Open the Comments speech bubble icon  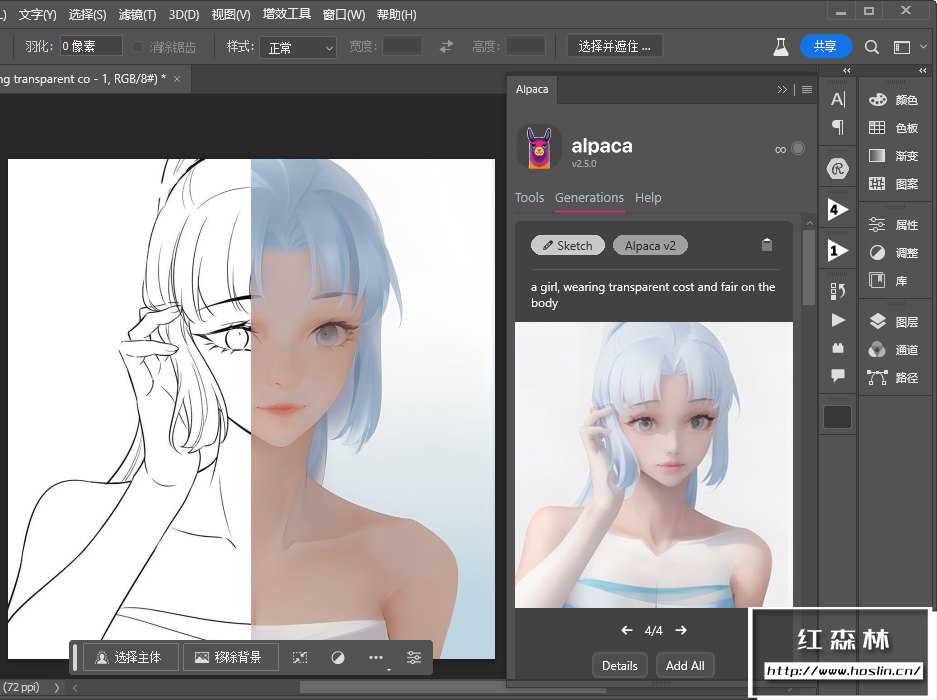coord(838,375)
